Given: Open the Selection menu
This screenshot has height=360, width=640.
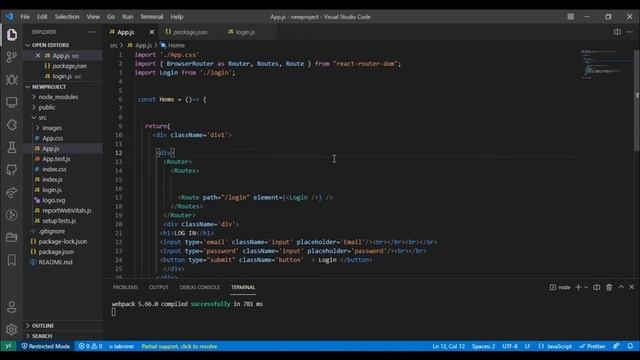Looking at the screenshot, I should 67,17.
